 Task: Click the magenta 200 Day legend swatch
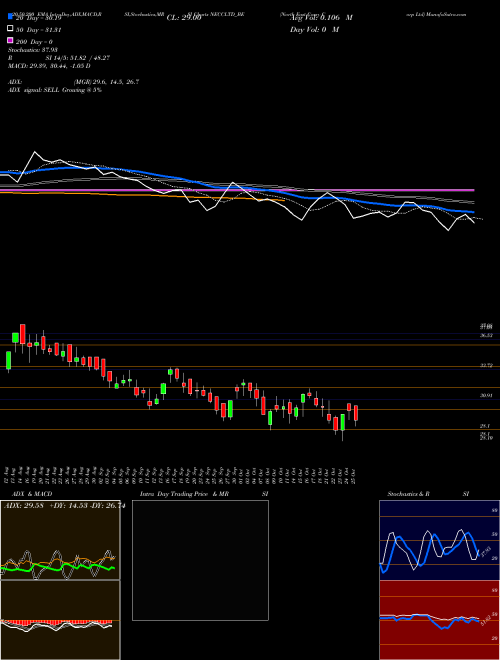point(11,40)
